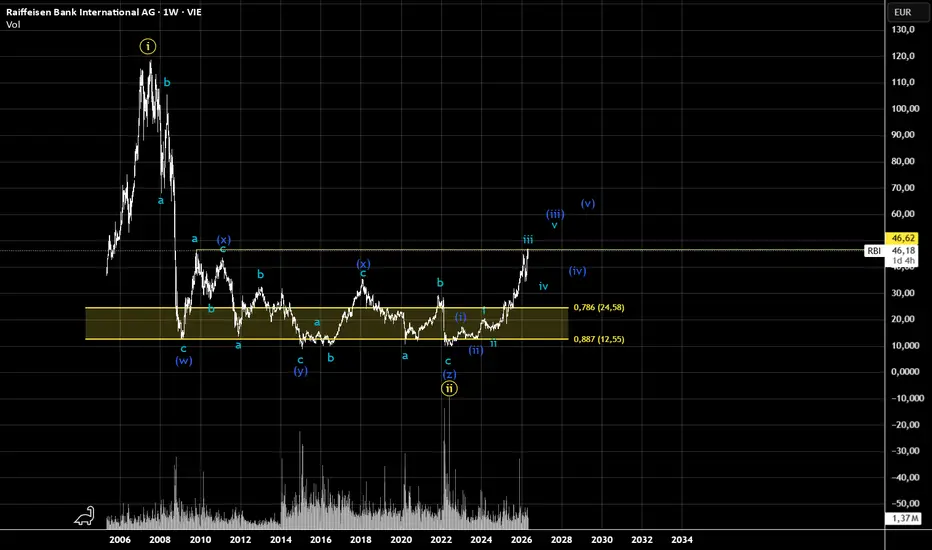932x550 pixels.
Task: Click the TradingView dinosaur logo icon
Action: pyautogui.click(x=84, y=516)
